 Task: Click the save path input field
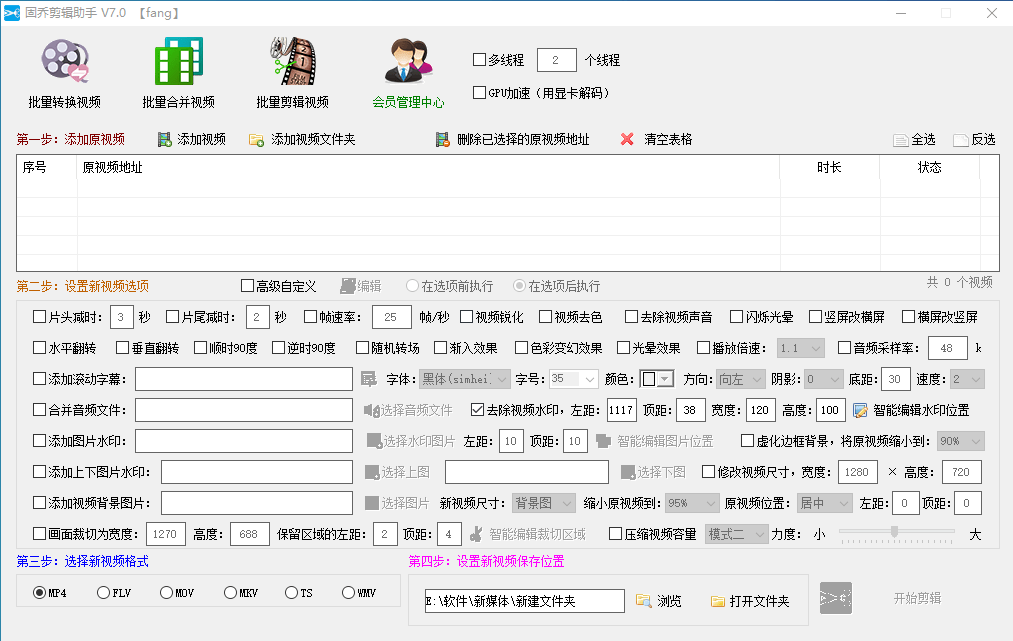click(523, 600)
